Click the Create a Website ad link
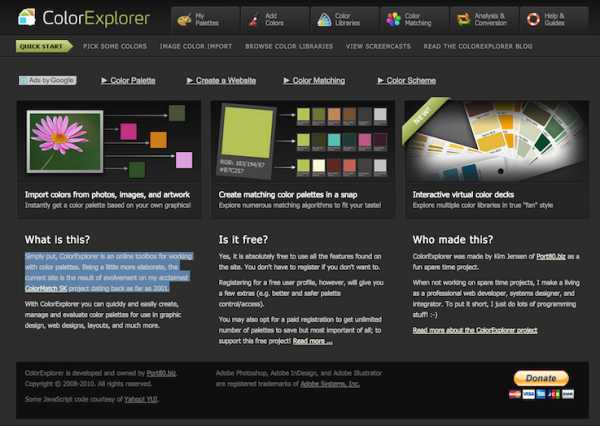The height and width of the screenshot is (426, 600). pyautogui.click(x=227, y=80)
